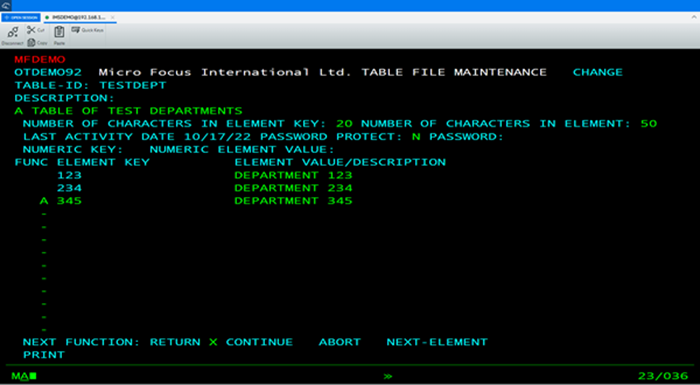700x385 pixels.
Task: Click the Disconnect icon in toolbar
Action: (12, 33)
